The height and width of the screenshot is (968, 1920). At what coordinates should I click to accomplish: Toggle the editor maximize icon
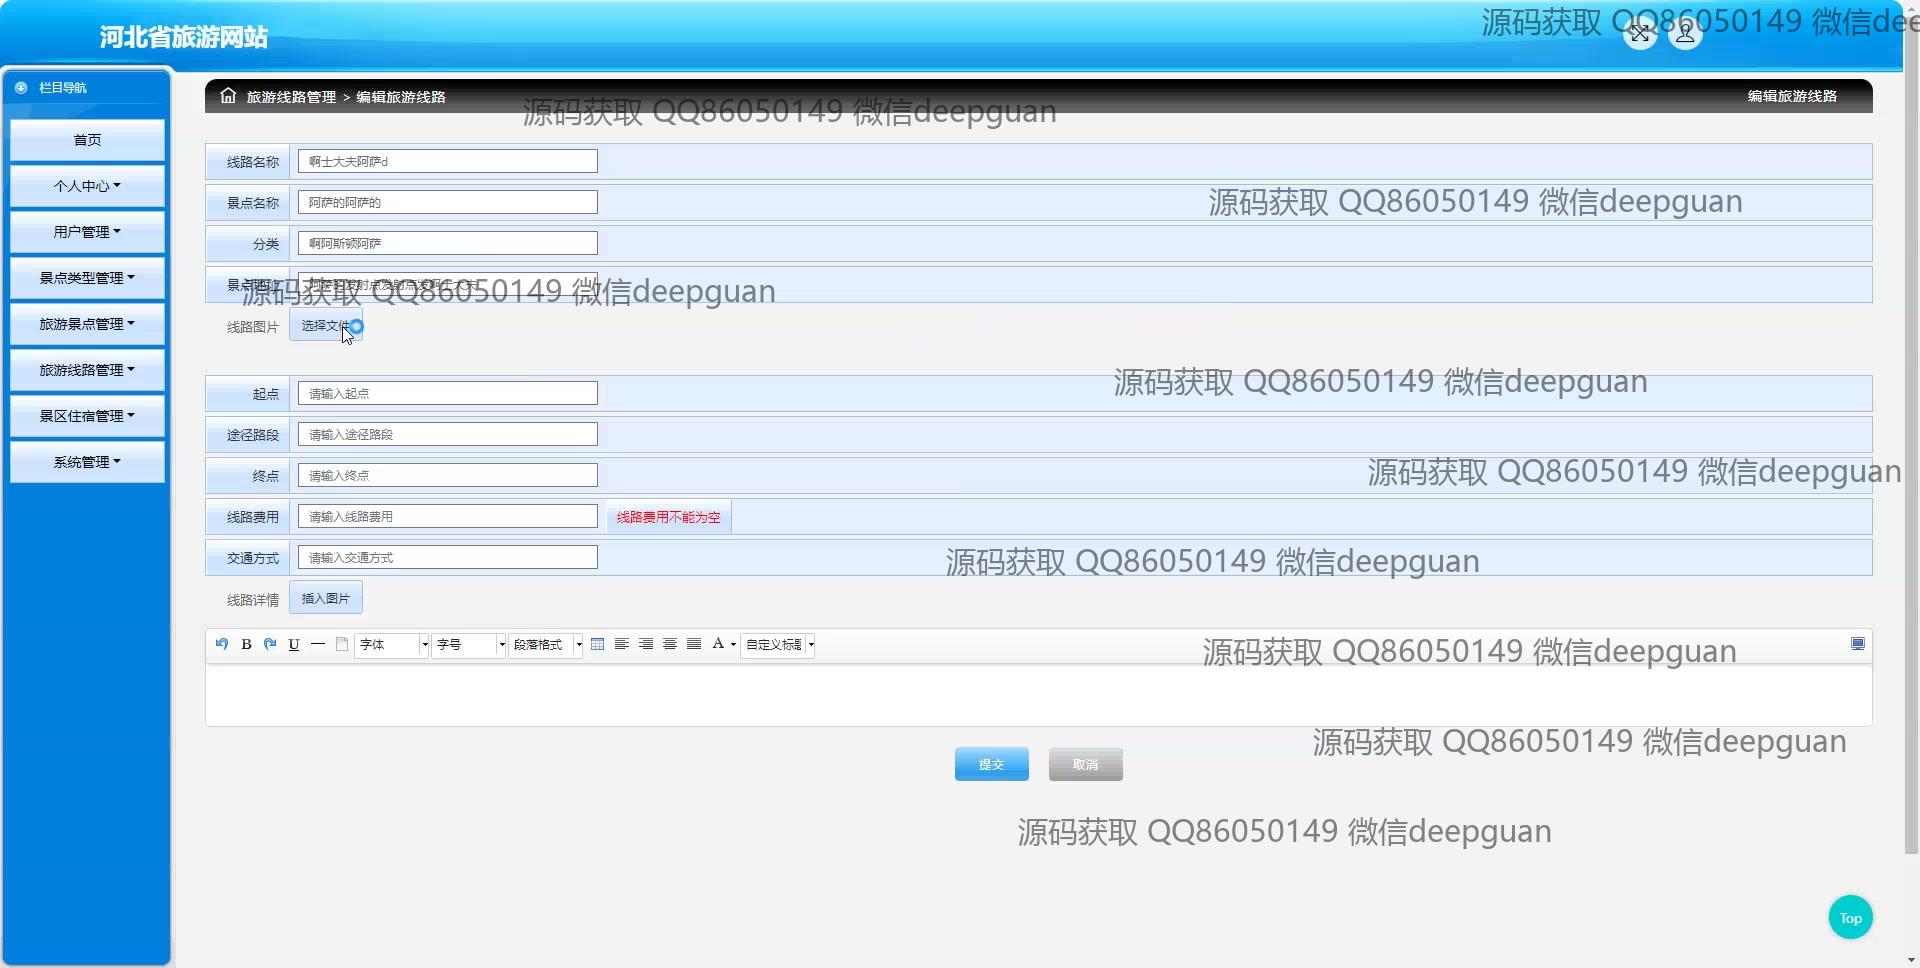(1857, 644)
